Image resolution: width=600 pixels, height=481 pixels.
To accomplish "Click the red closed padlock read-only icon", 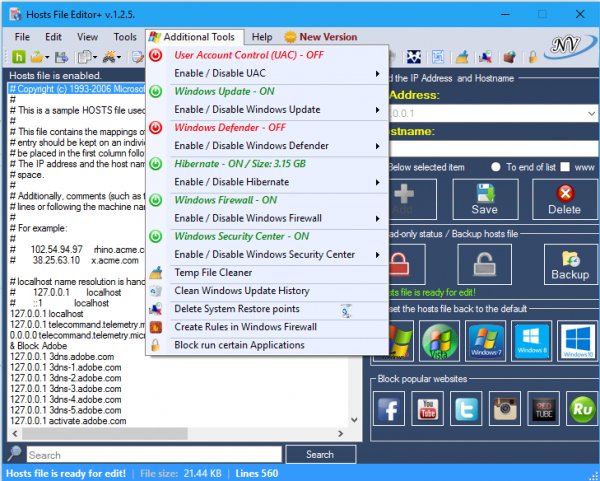I will click(400, 264).
